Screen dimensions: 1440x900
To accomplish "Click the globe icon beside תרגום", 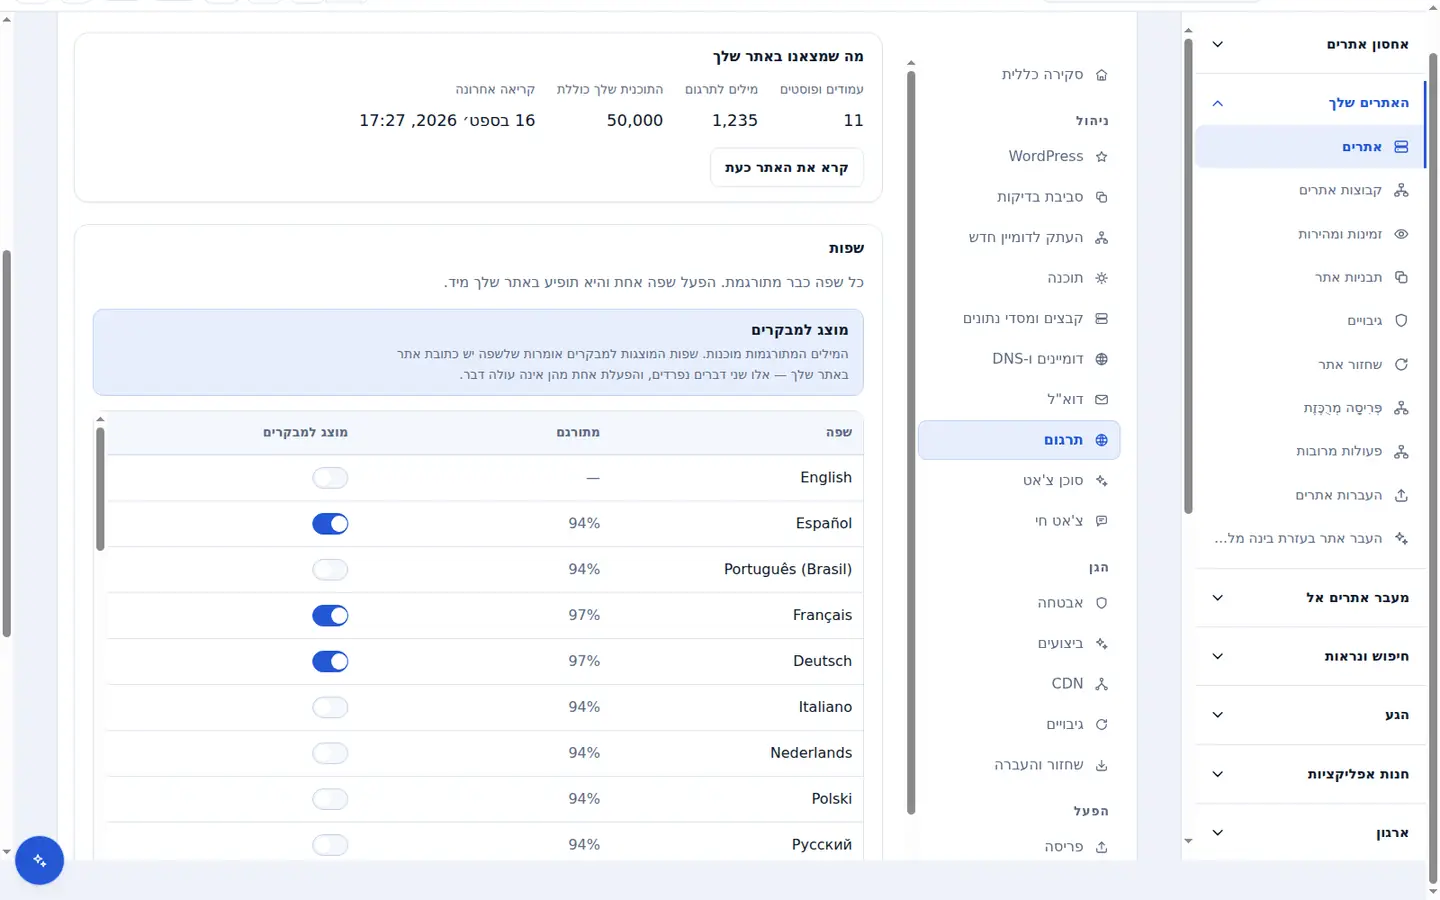I will click(1101, 440).
